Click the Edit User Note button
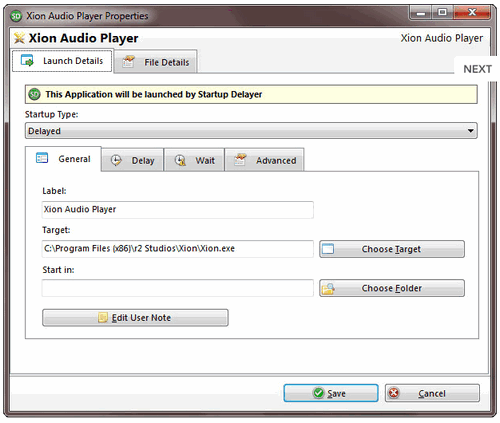Screen dimensions: 500x423 pos(135,318)
